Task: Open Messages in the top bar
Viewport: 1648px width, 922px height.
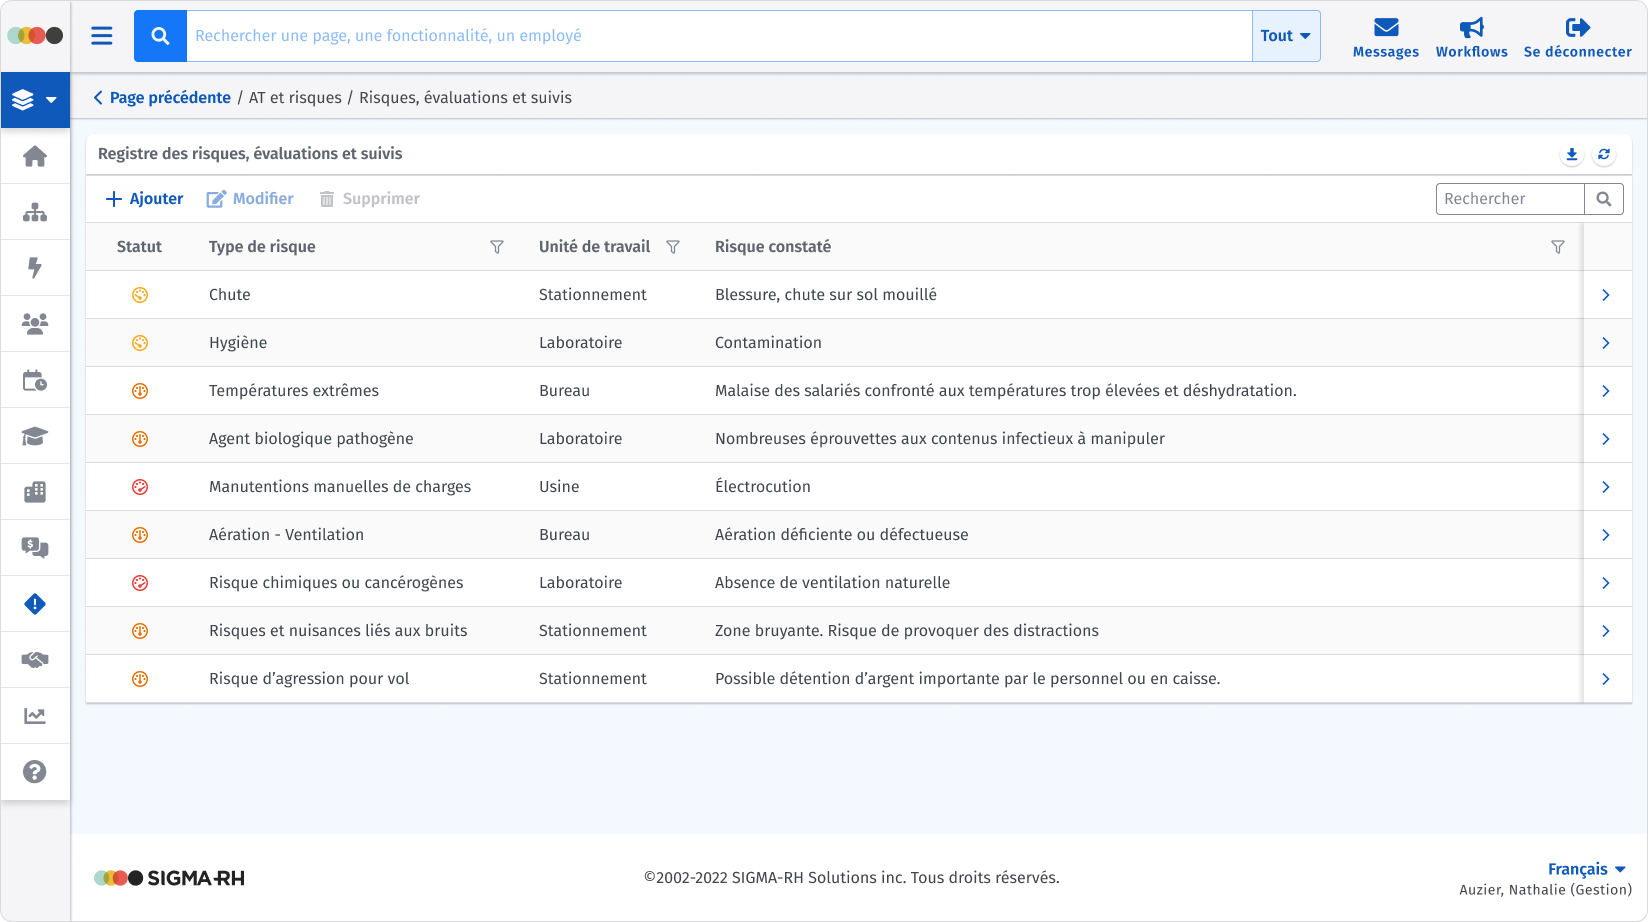Action: (1385, 38)
